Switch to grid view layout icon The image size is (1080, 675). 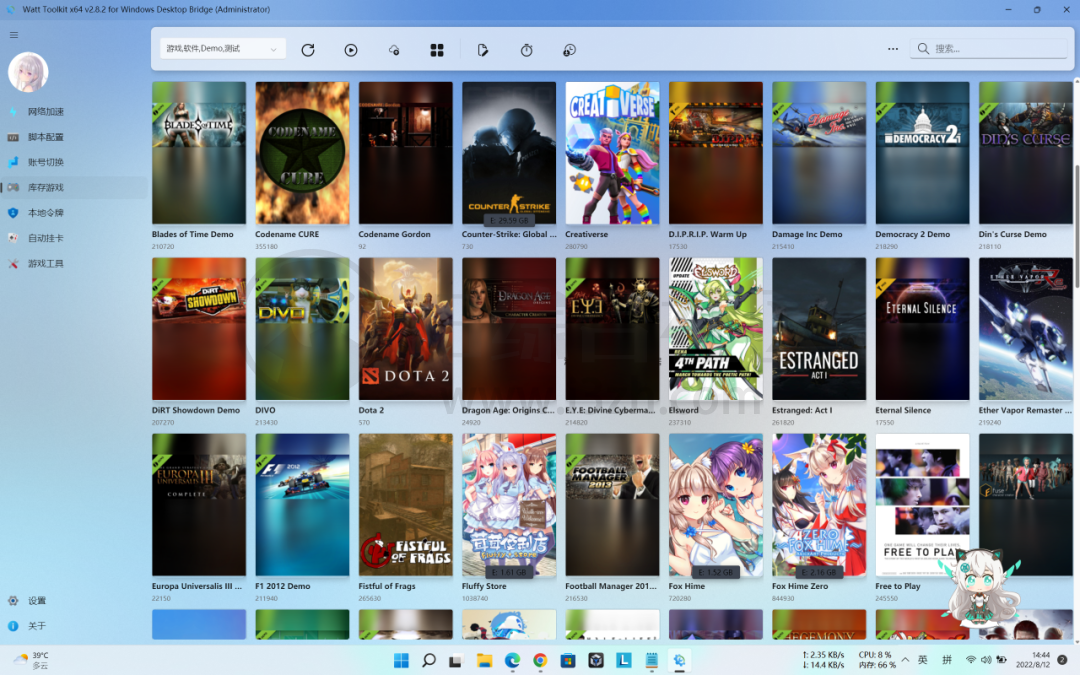coord(437,50)
